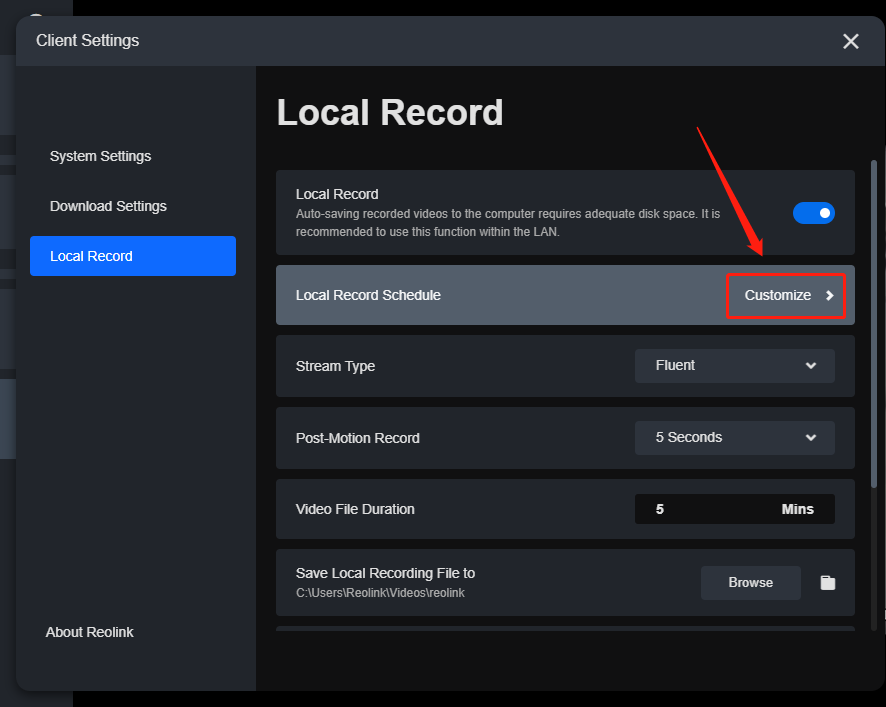Click the Mins unit text
886x707 pixels.
tap(797, 509)
